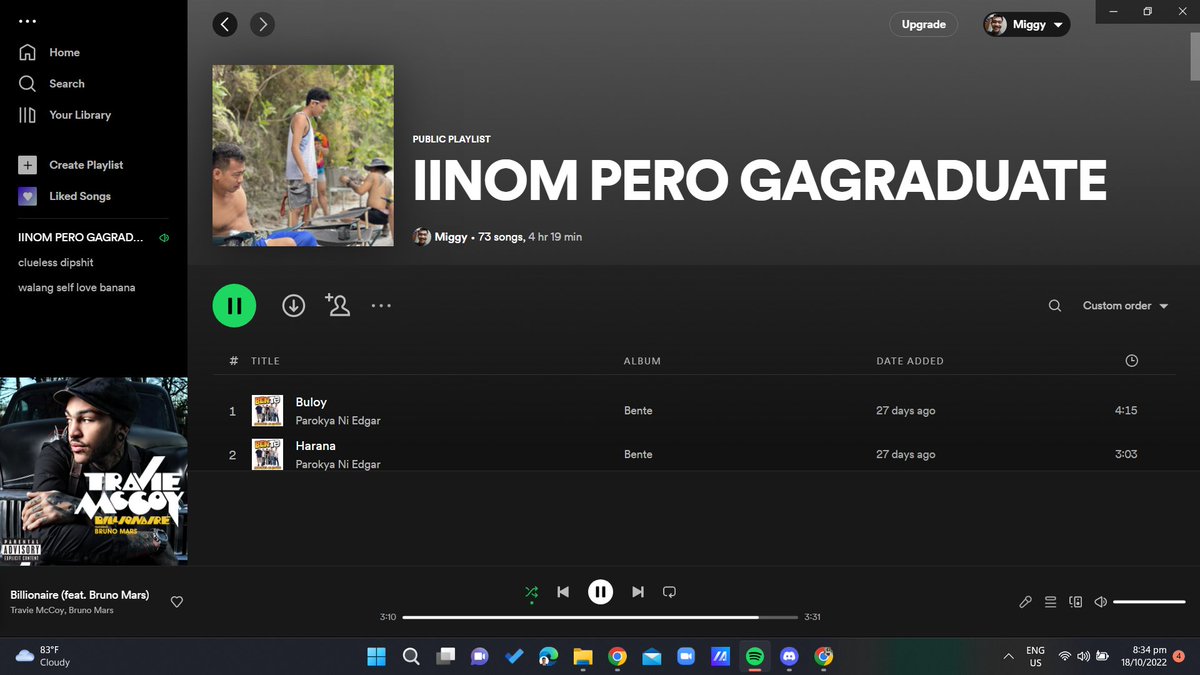This screenshot has height=675, width=1200.
Task: Open Discord from the taskbar
Action: click(789, 657)
